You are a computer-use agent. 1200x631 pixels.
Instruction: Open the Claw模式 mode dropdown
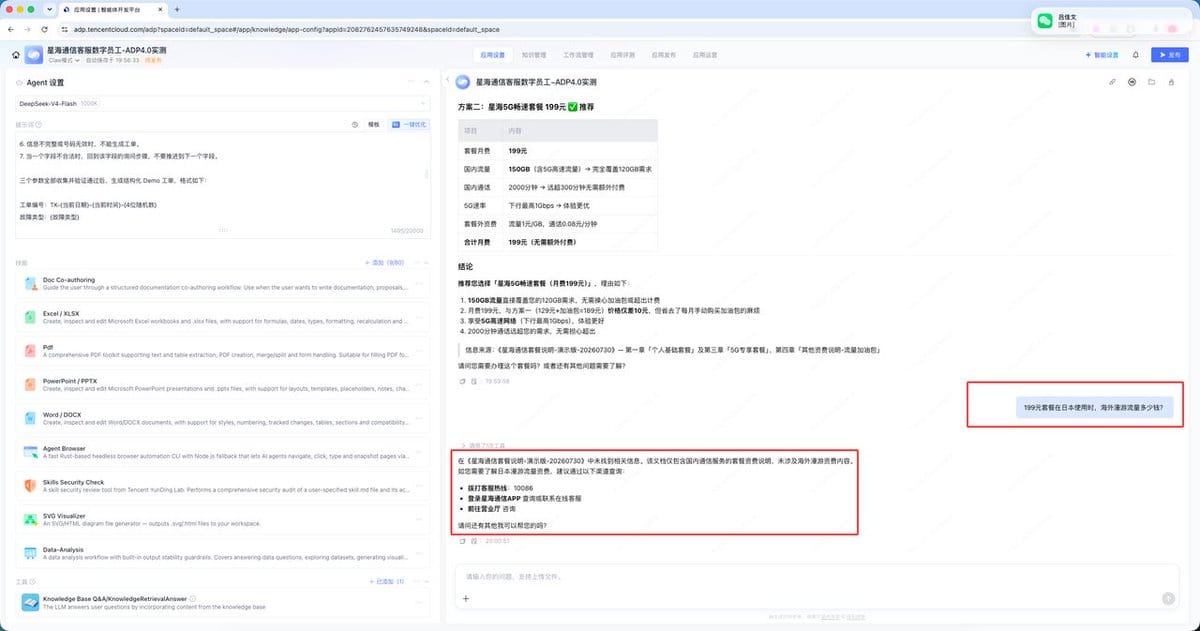(64, 60)
